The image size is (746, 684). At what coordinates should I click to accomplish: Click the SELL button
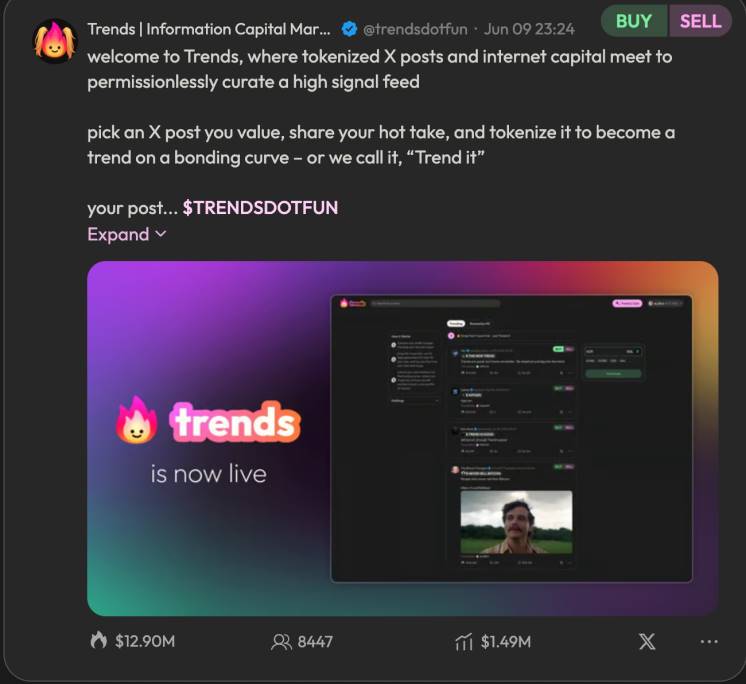pos(700,21)
